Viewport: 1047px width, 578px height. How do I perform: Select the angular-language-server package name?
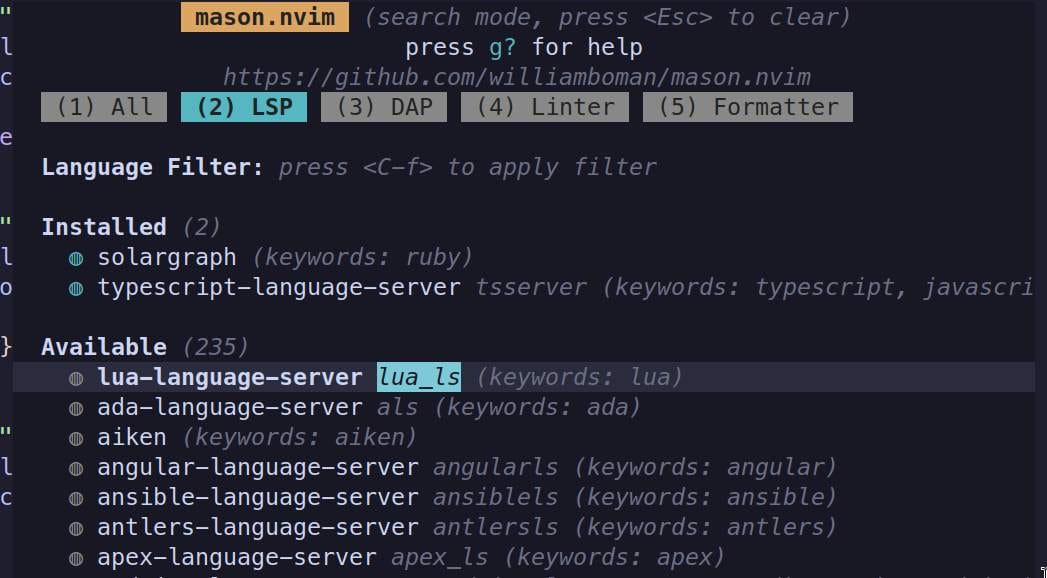258,468
